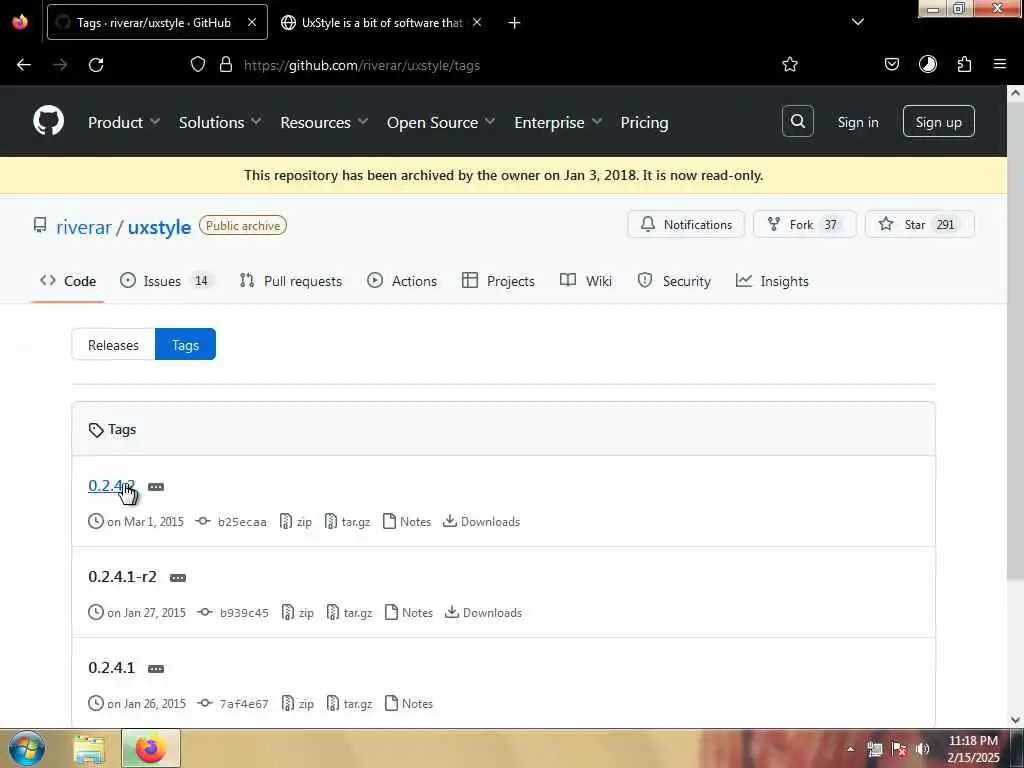Click the Sign in link
Viewport: 1024px width, 768px height.
(x=857, y=122)
